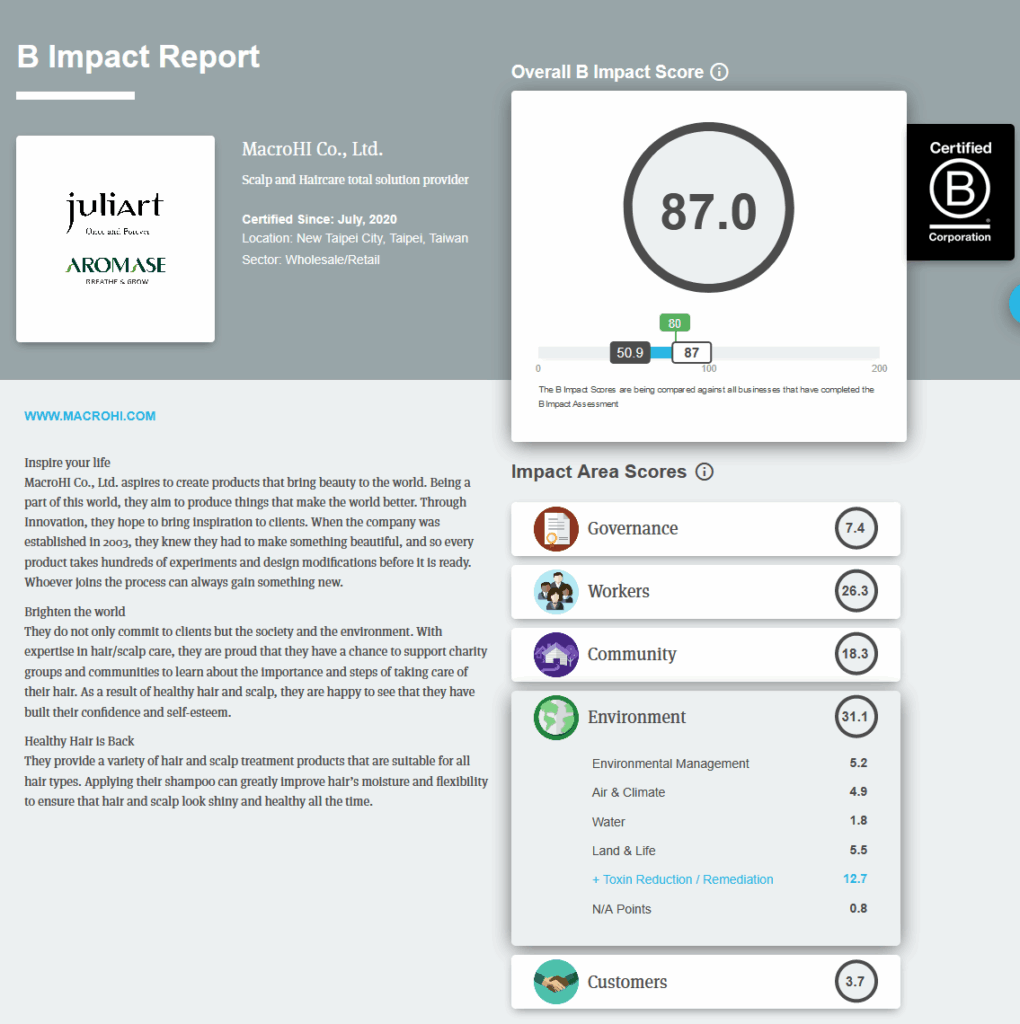Click the Certified Since: July, 2020 text
The height and width of the screenshot is (1024, 1020).
pos(319,219)
